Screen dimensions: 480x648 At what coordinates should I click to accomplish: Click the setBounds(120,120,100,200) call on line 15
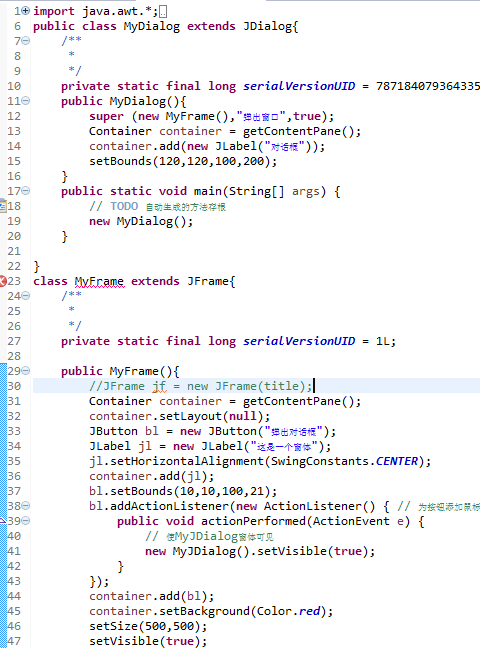tap(183, 161)
